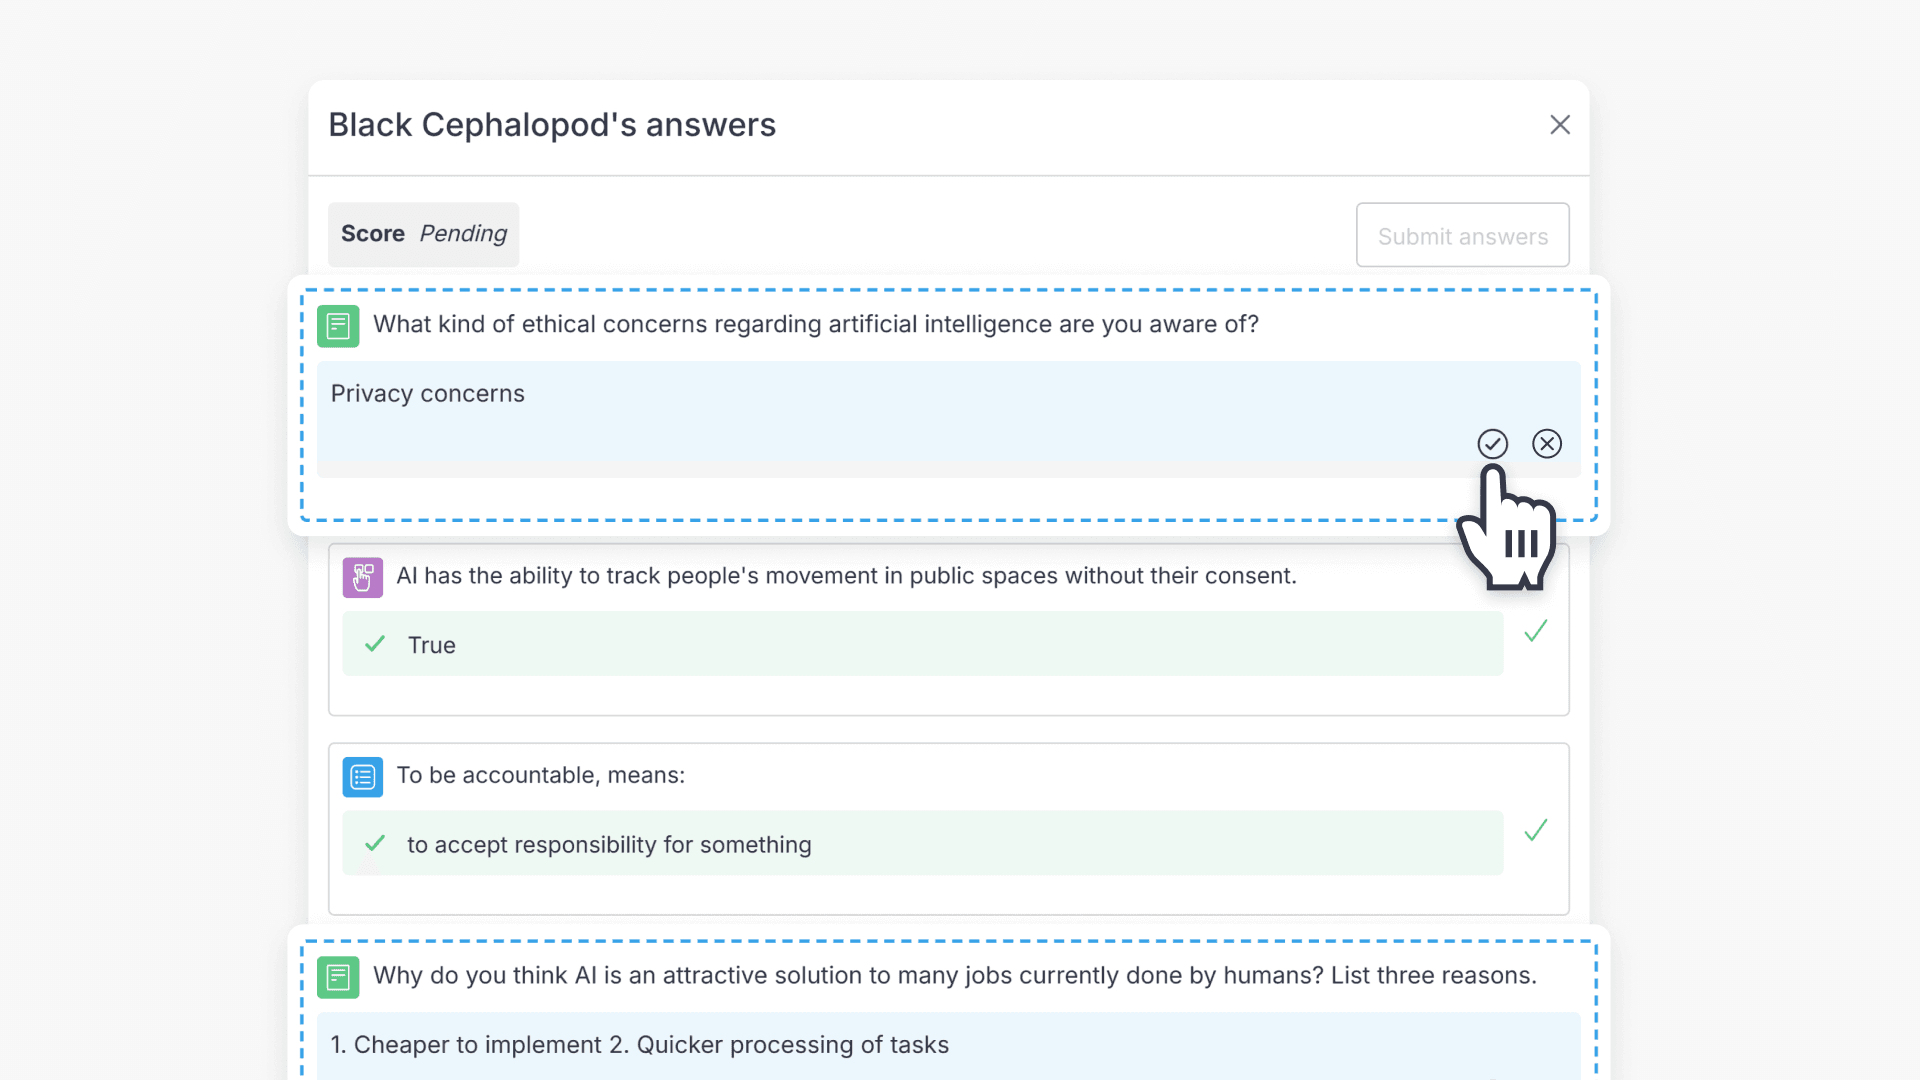Click the AI tracking people's movement statement
Image resolution: width=1920 pixels, height=1080 pixels.
846,576
